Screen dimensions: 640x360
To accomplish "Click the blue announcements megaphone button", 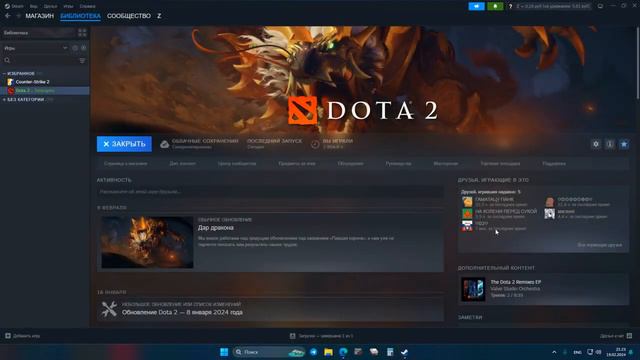I will click(x=476, y=6).
